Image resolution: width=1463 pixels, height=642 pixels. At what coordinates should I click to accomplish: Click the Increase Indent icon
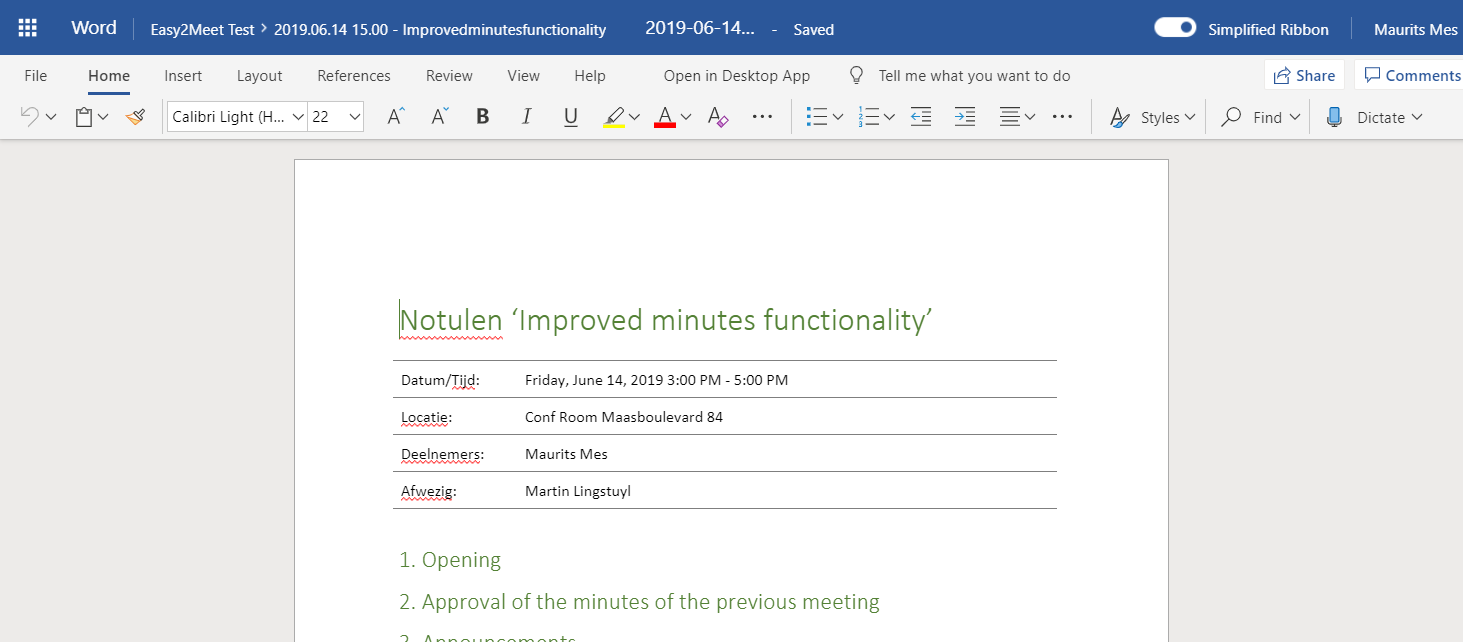coord(965,117)
